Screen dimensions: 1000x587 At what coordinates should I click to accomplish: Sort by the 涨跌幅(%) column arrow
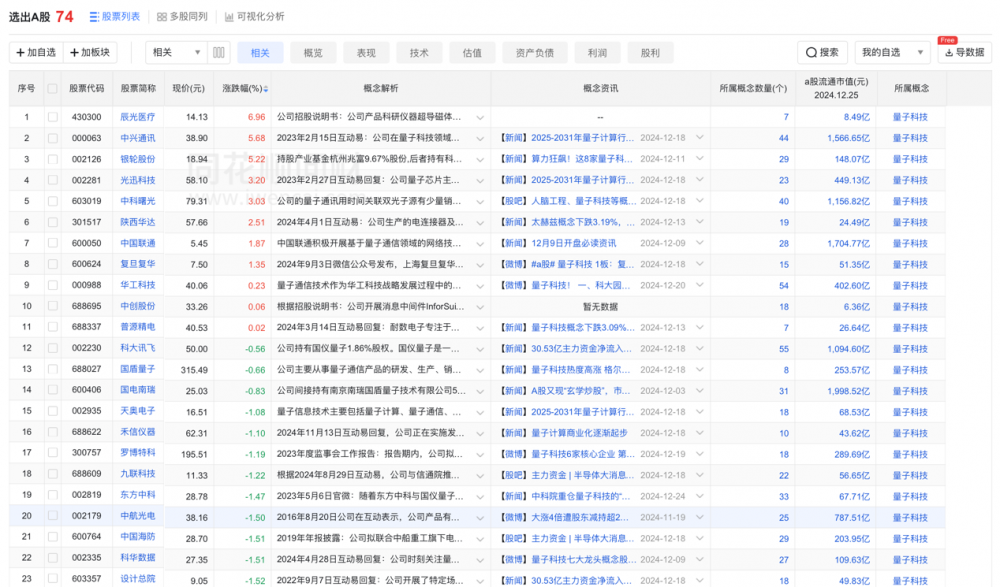click(266, 89)
